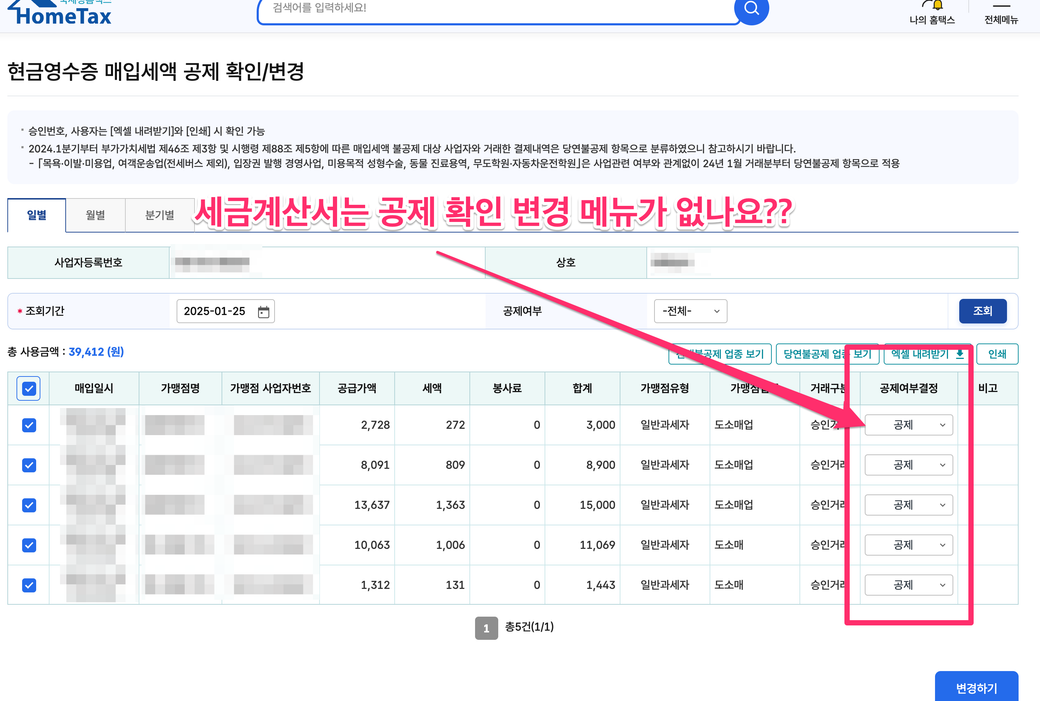The height and width of the screenshot is (701, 1040).
Task: Open 공제 dropdown for the 11,069 row
Action: click(x=908, y=545)
